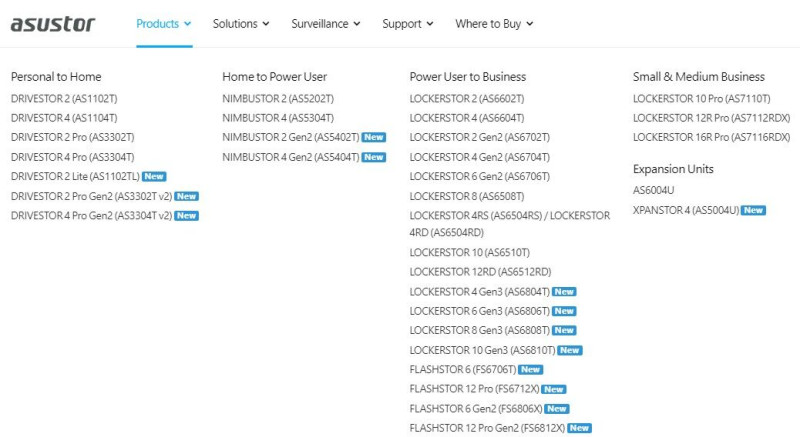
Task: Open DRIVESTOR 2 (AS1102T) product page
Action: pos(64,98)
